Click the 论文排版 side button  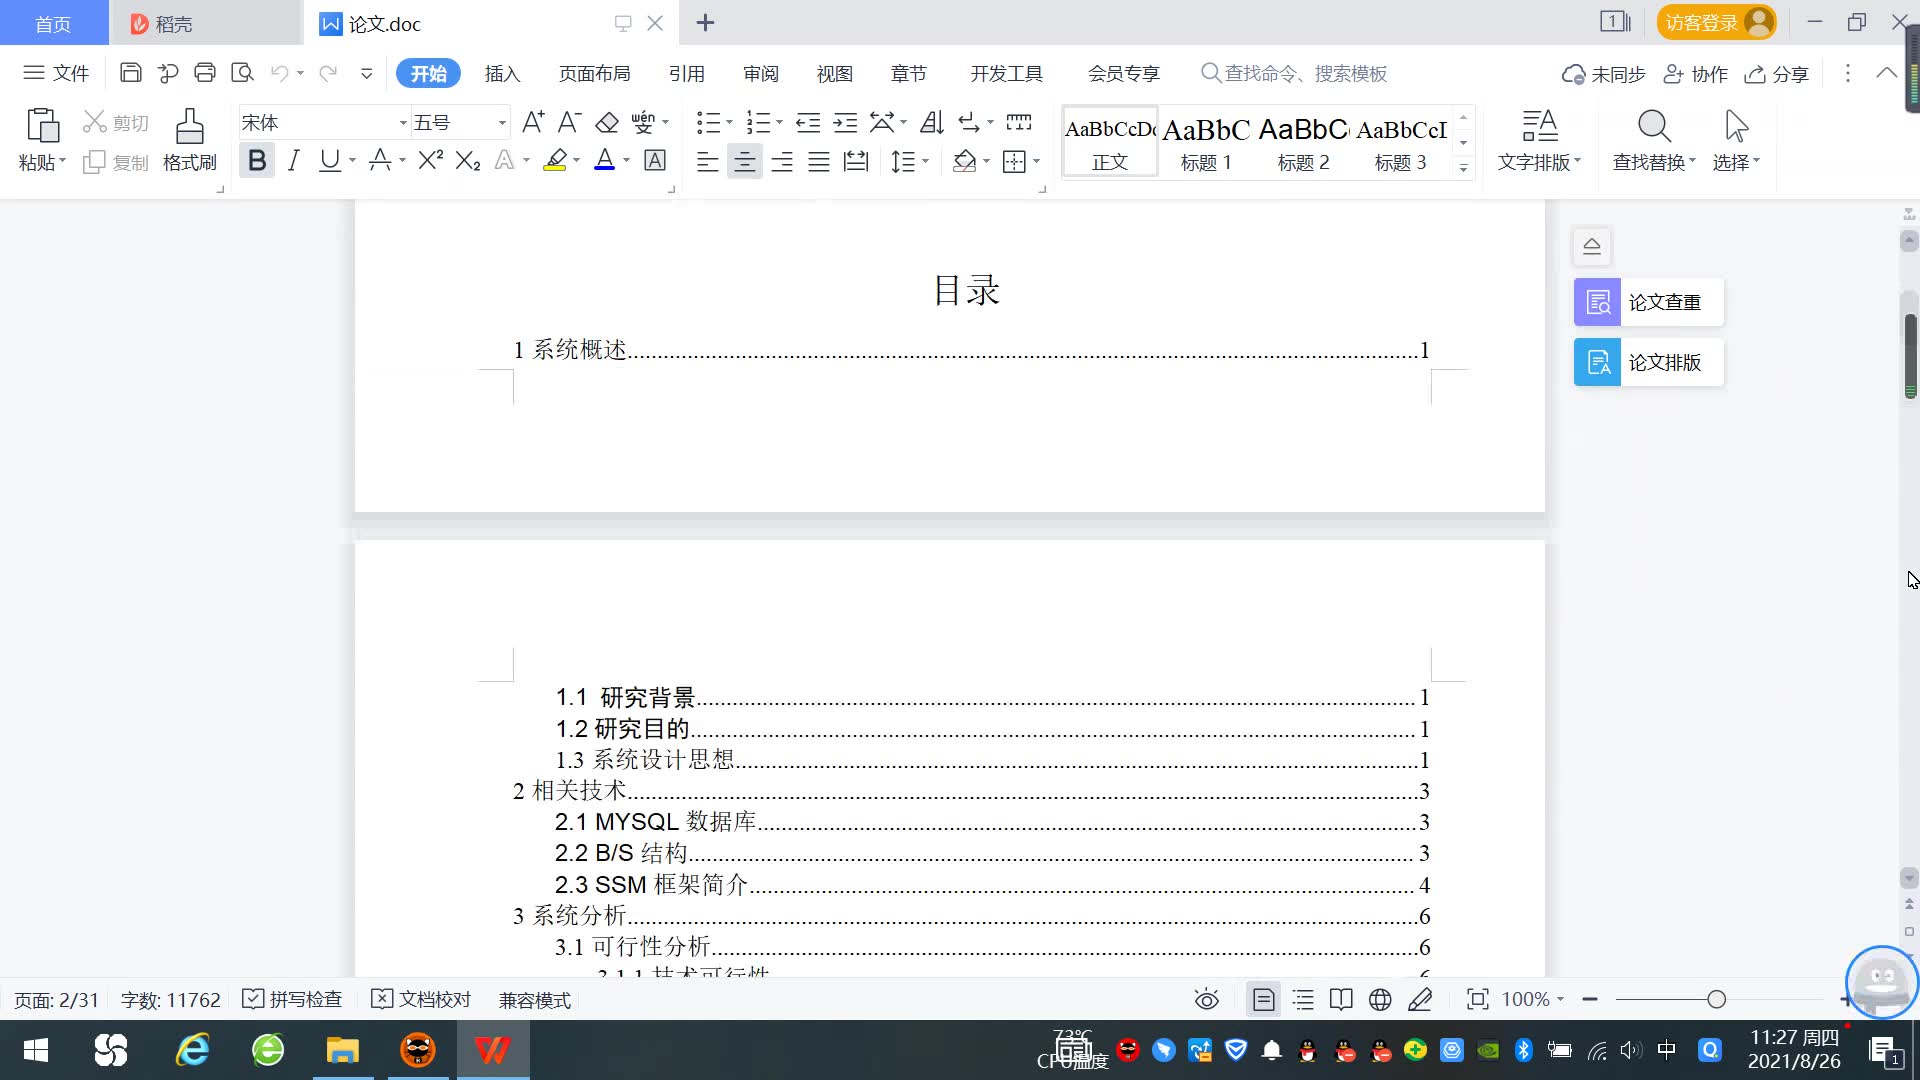[x=1648, y=362]
